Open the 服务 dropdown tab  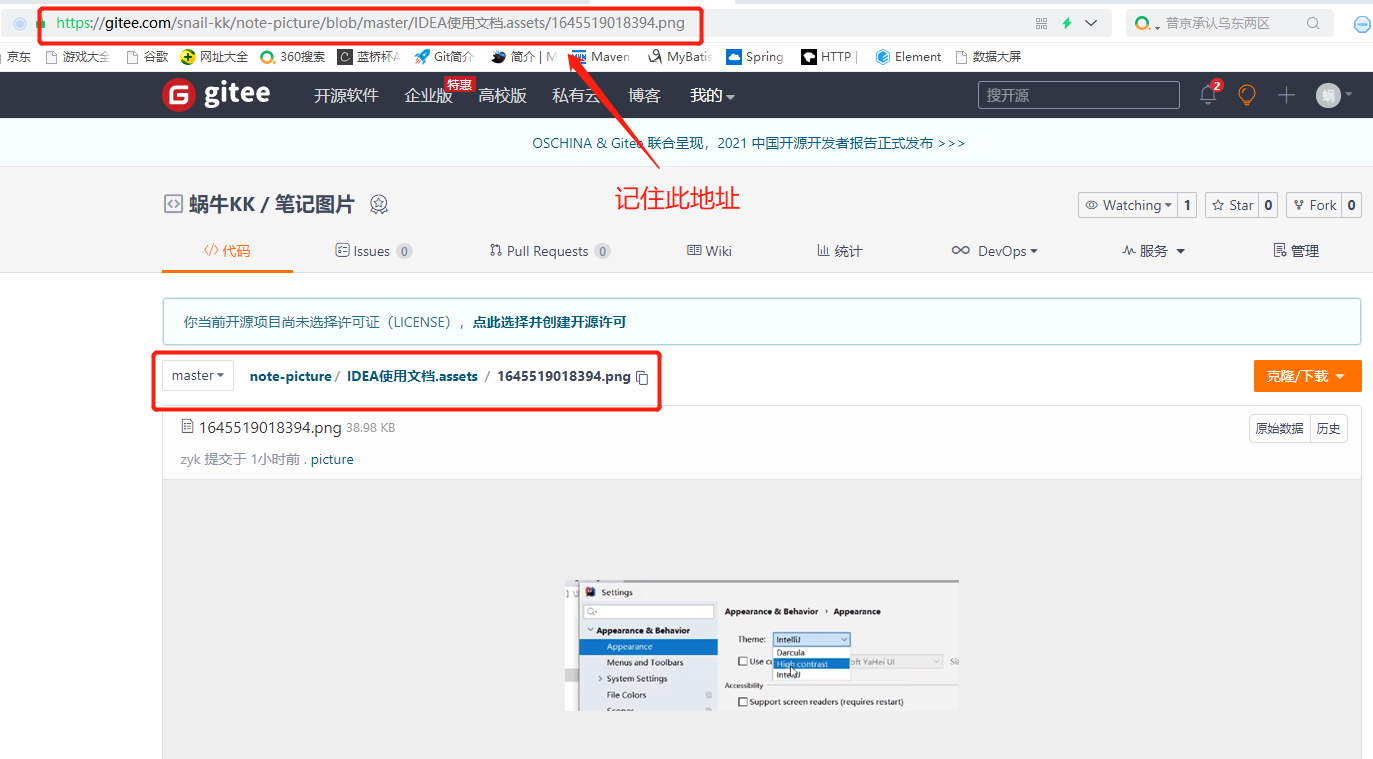(x=1153, y=251)
